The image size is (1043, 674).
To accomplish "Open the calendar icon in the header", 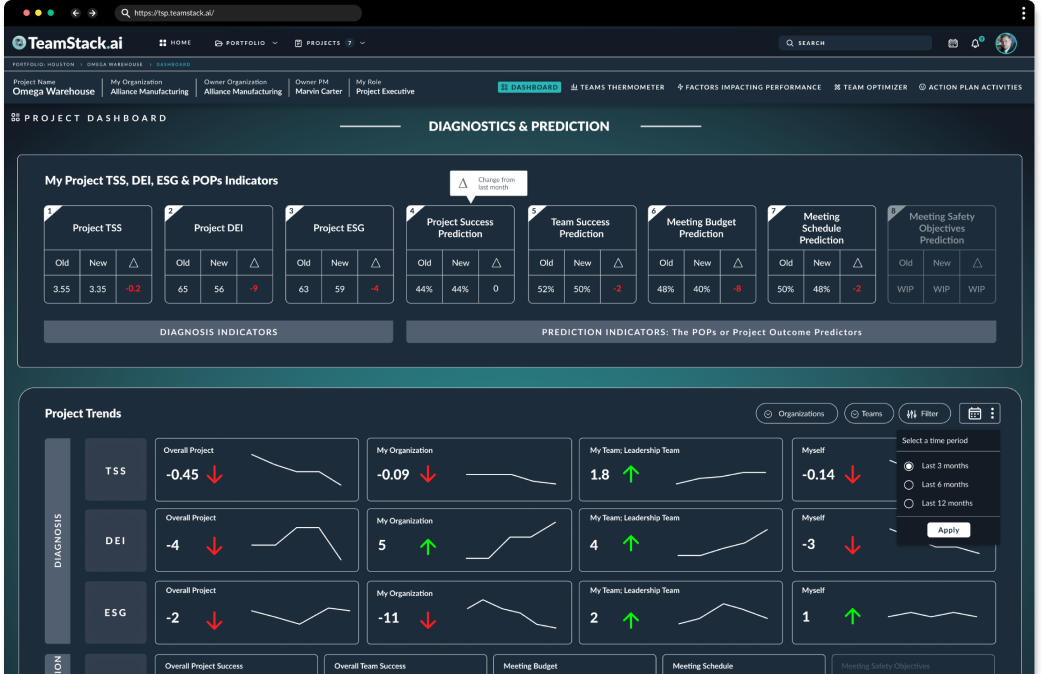I will tap(952, 43).
